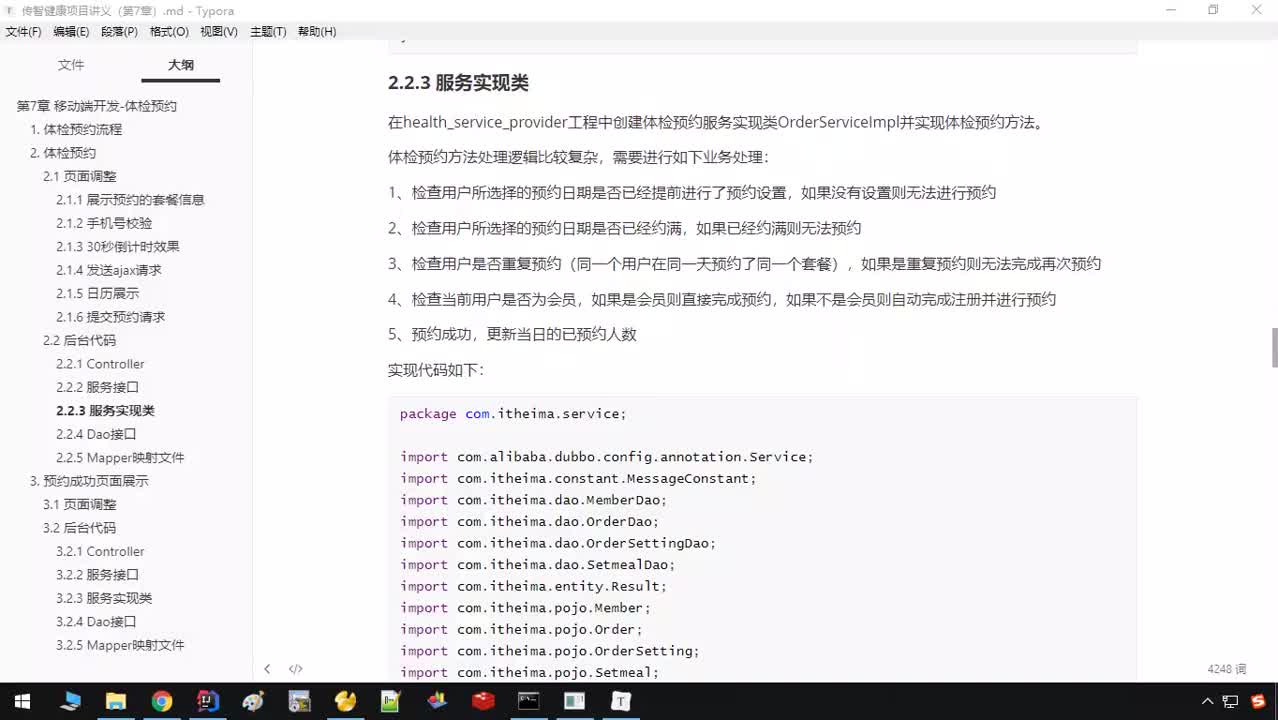Open the Windows Start menu
This screenshot has height=720, width=1278.
[x=22, y=701]
